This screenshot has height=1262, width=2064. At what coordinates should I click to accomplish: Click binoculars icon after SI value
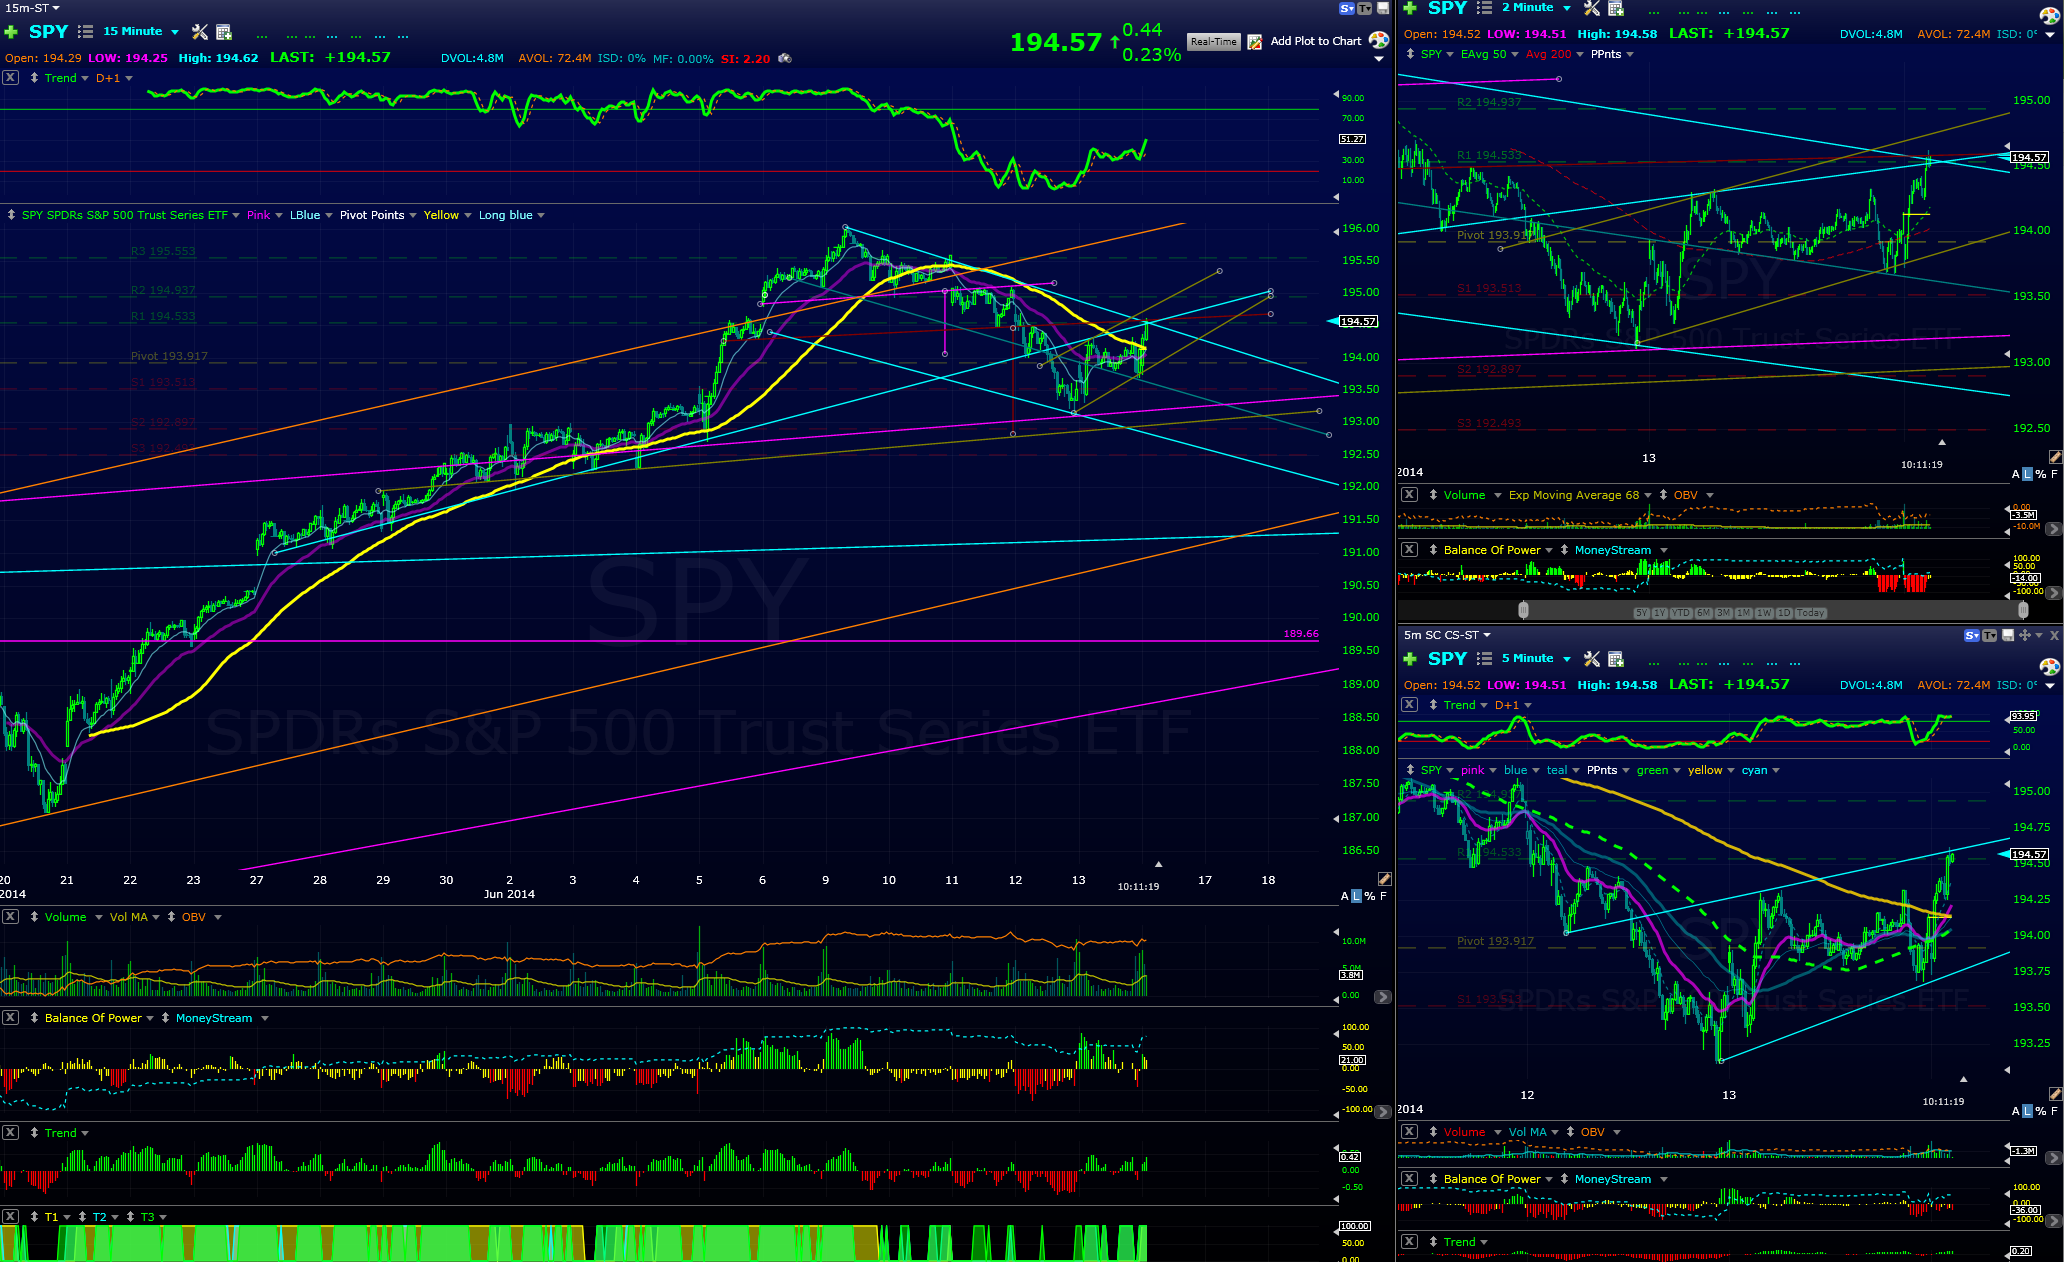pyautogui.click(x=785, y=59)
